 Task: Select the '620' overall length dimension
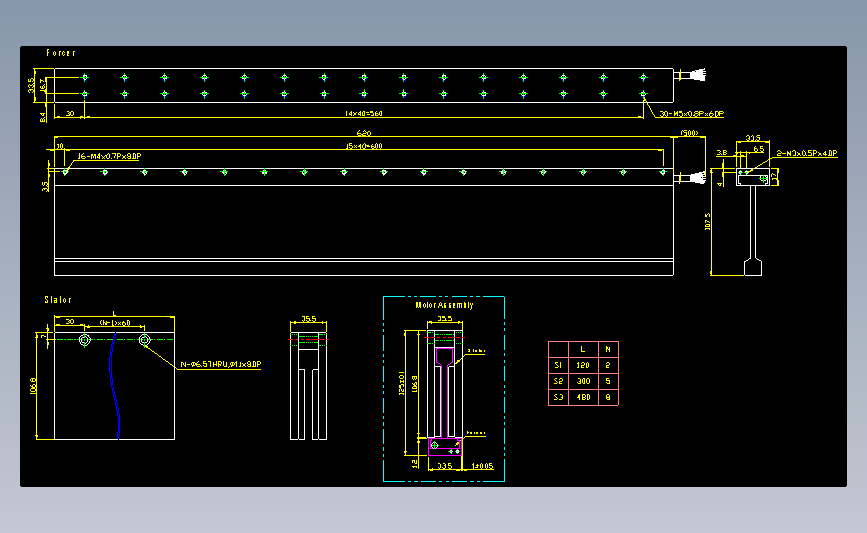pyautogui.click(x=364, y=133)
